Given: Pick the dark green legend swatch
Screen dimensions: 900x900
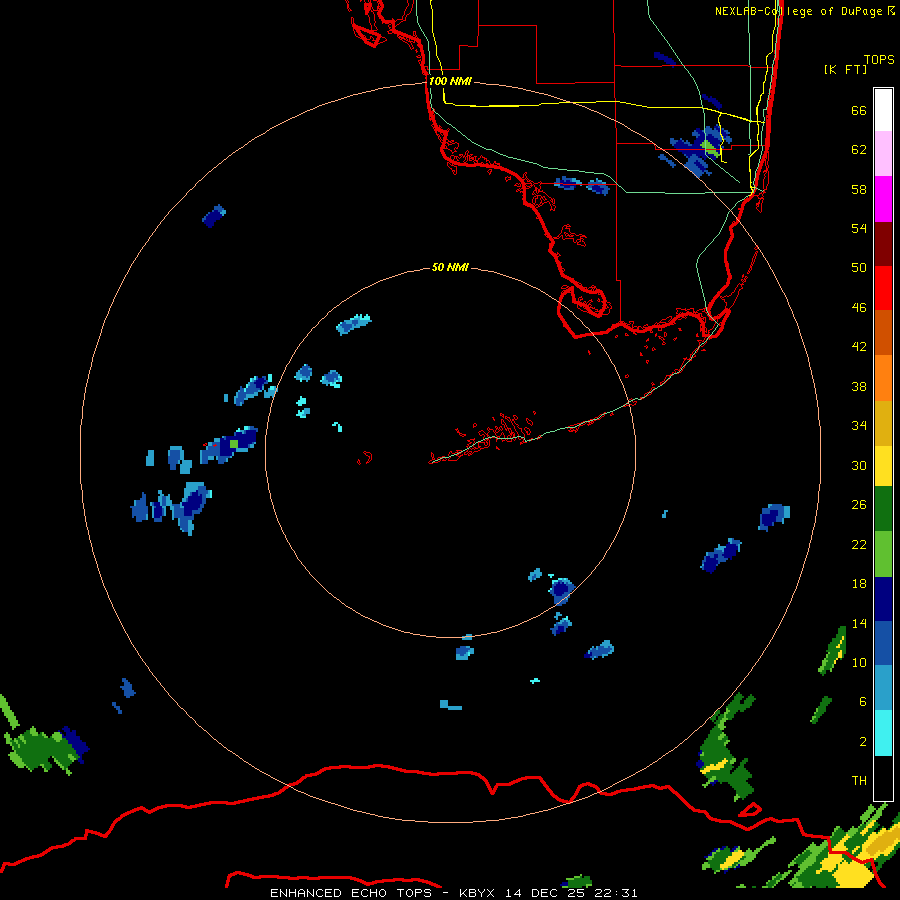Looking at the screenshot, I should (883, 509).
